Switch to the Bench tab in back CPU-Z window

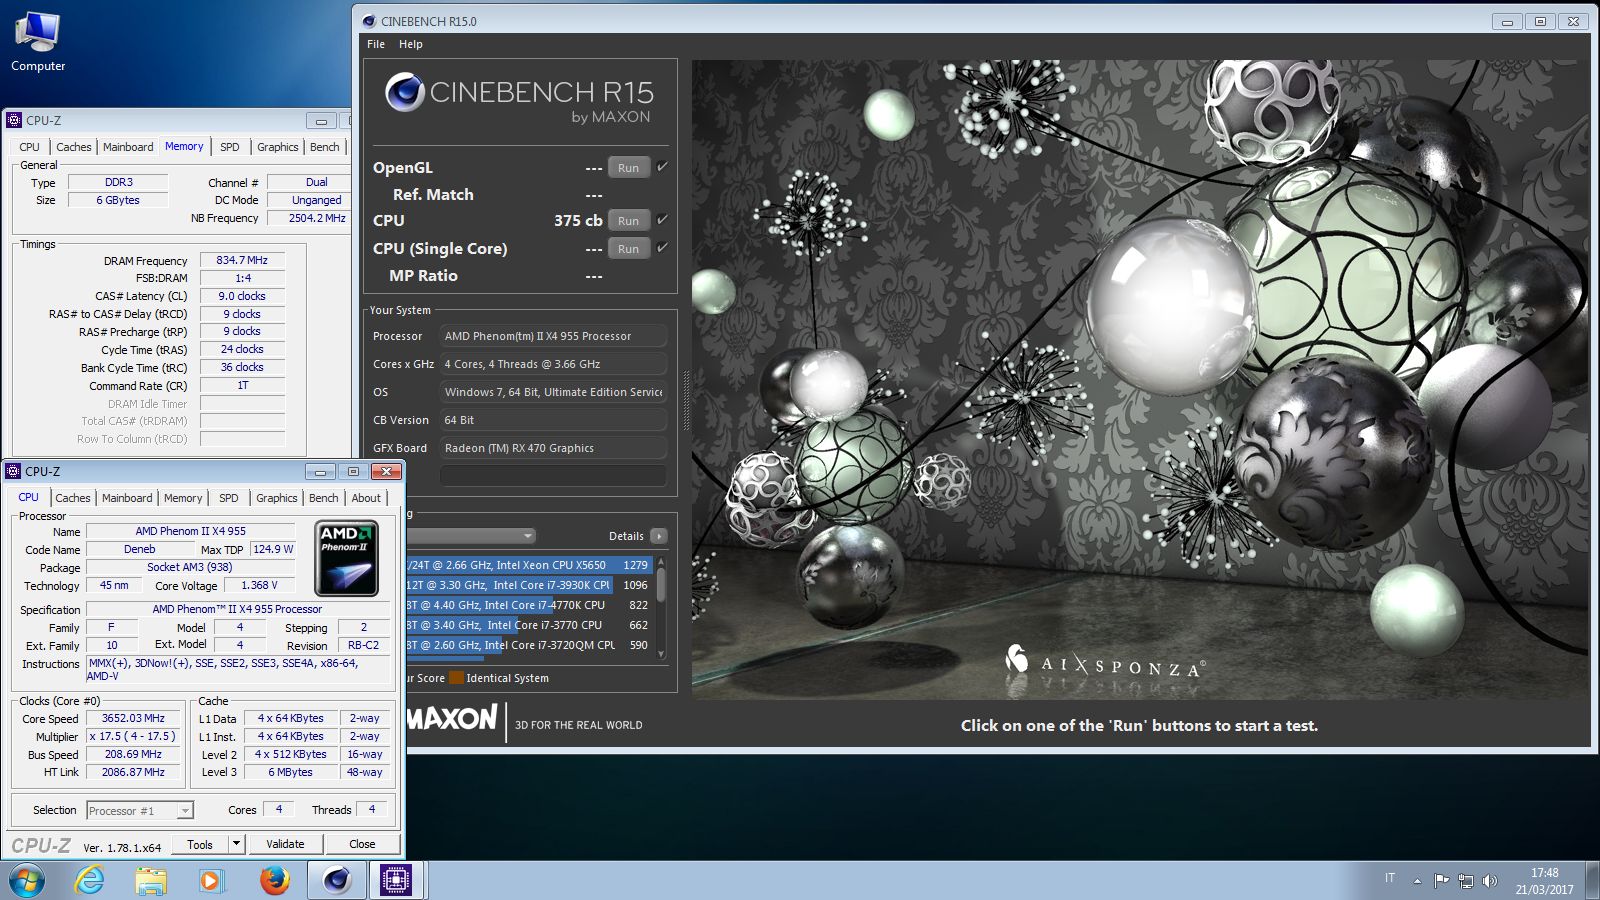pyautogui.click(x=325, y=147)
